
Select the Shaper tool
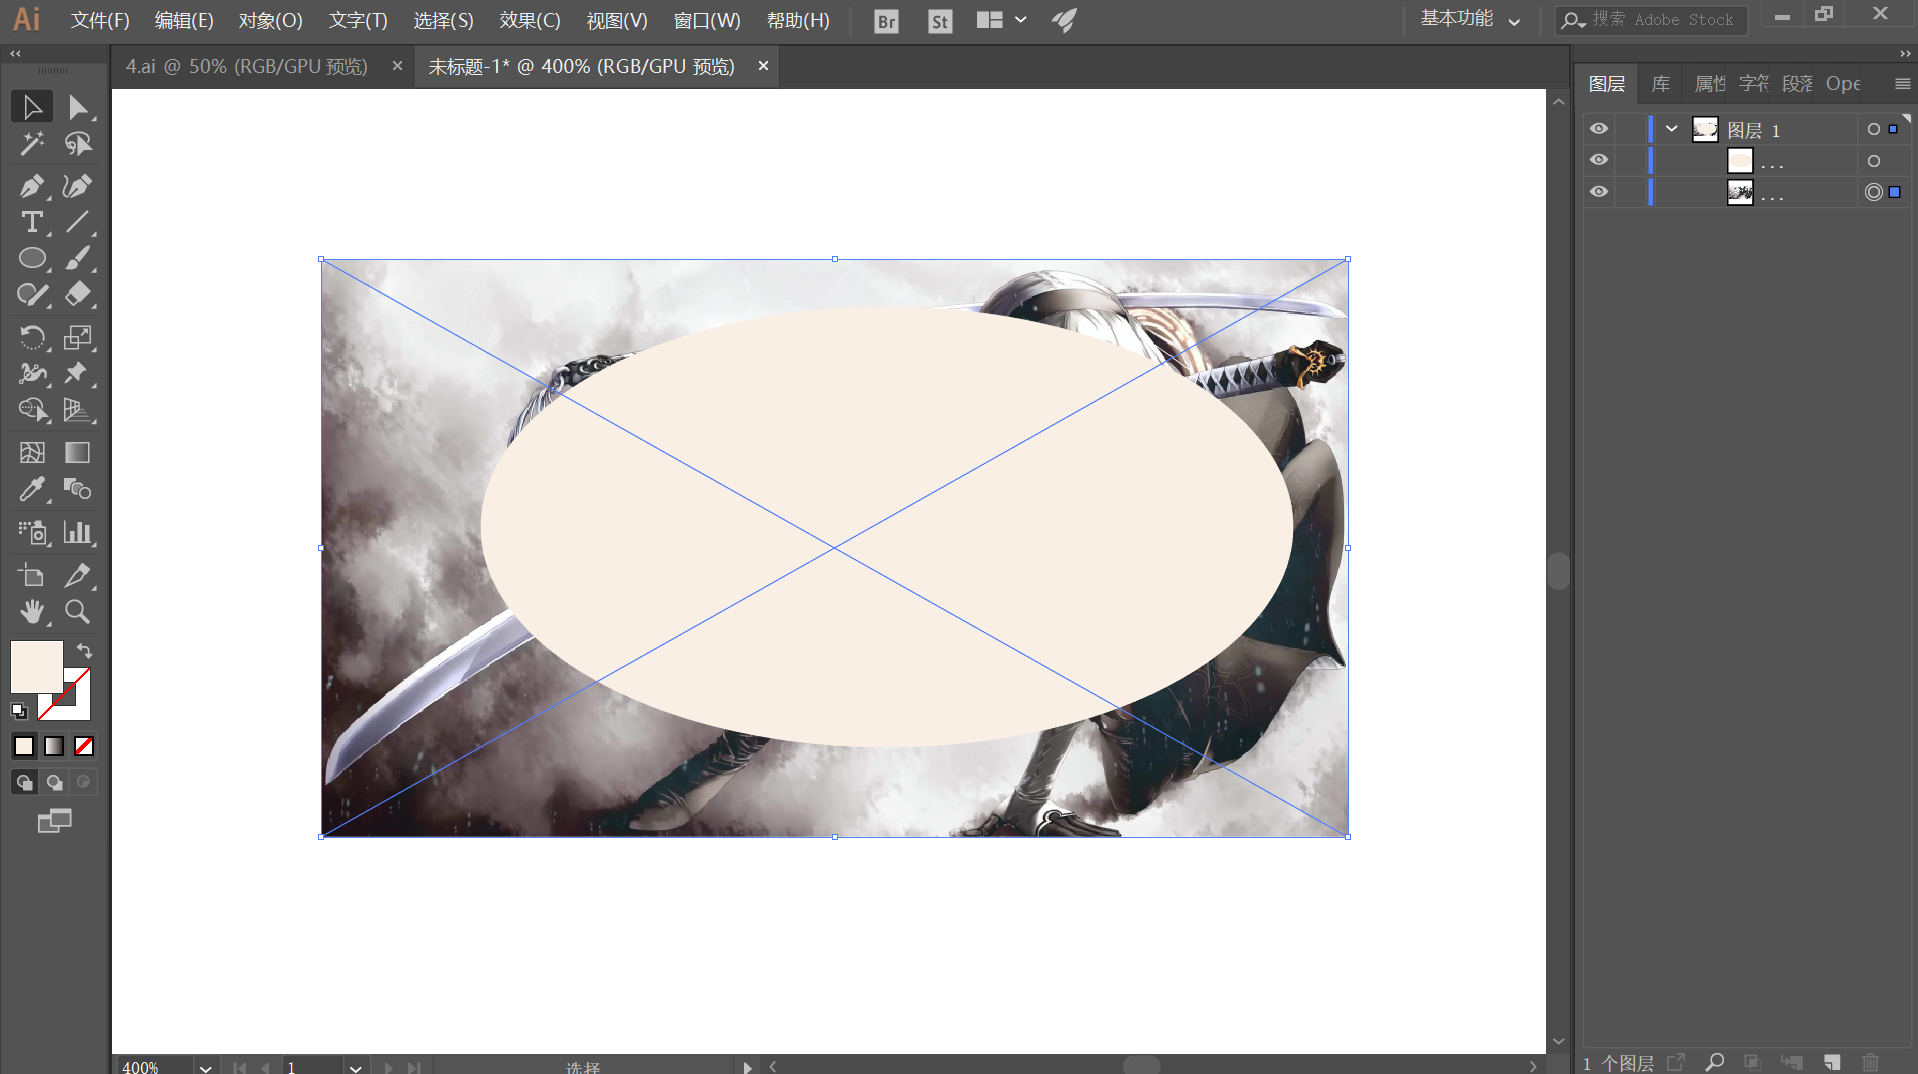click(32, 294)
